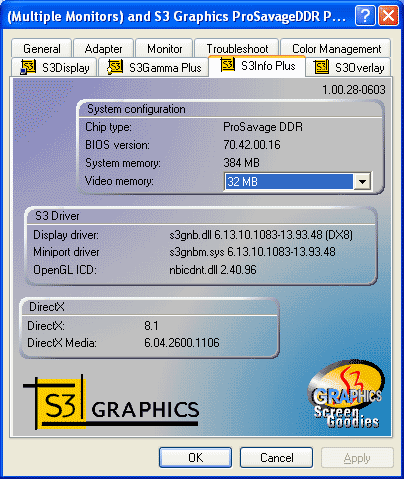Switch to the General tab
Viewport: 404px width, 479px height.
(x=42, y=49)
